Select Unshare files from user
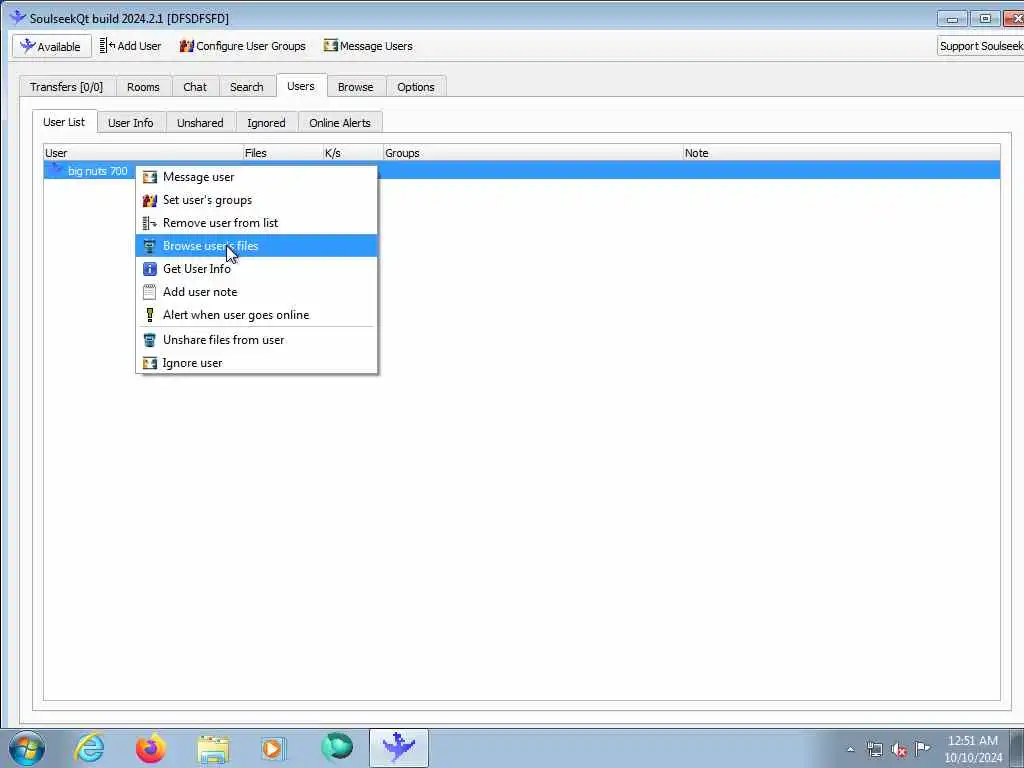 (x=257, y=340)
